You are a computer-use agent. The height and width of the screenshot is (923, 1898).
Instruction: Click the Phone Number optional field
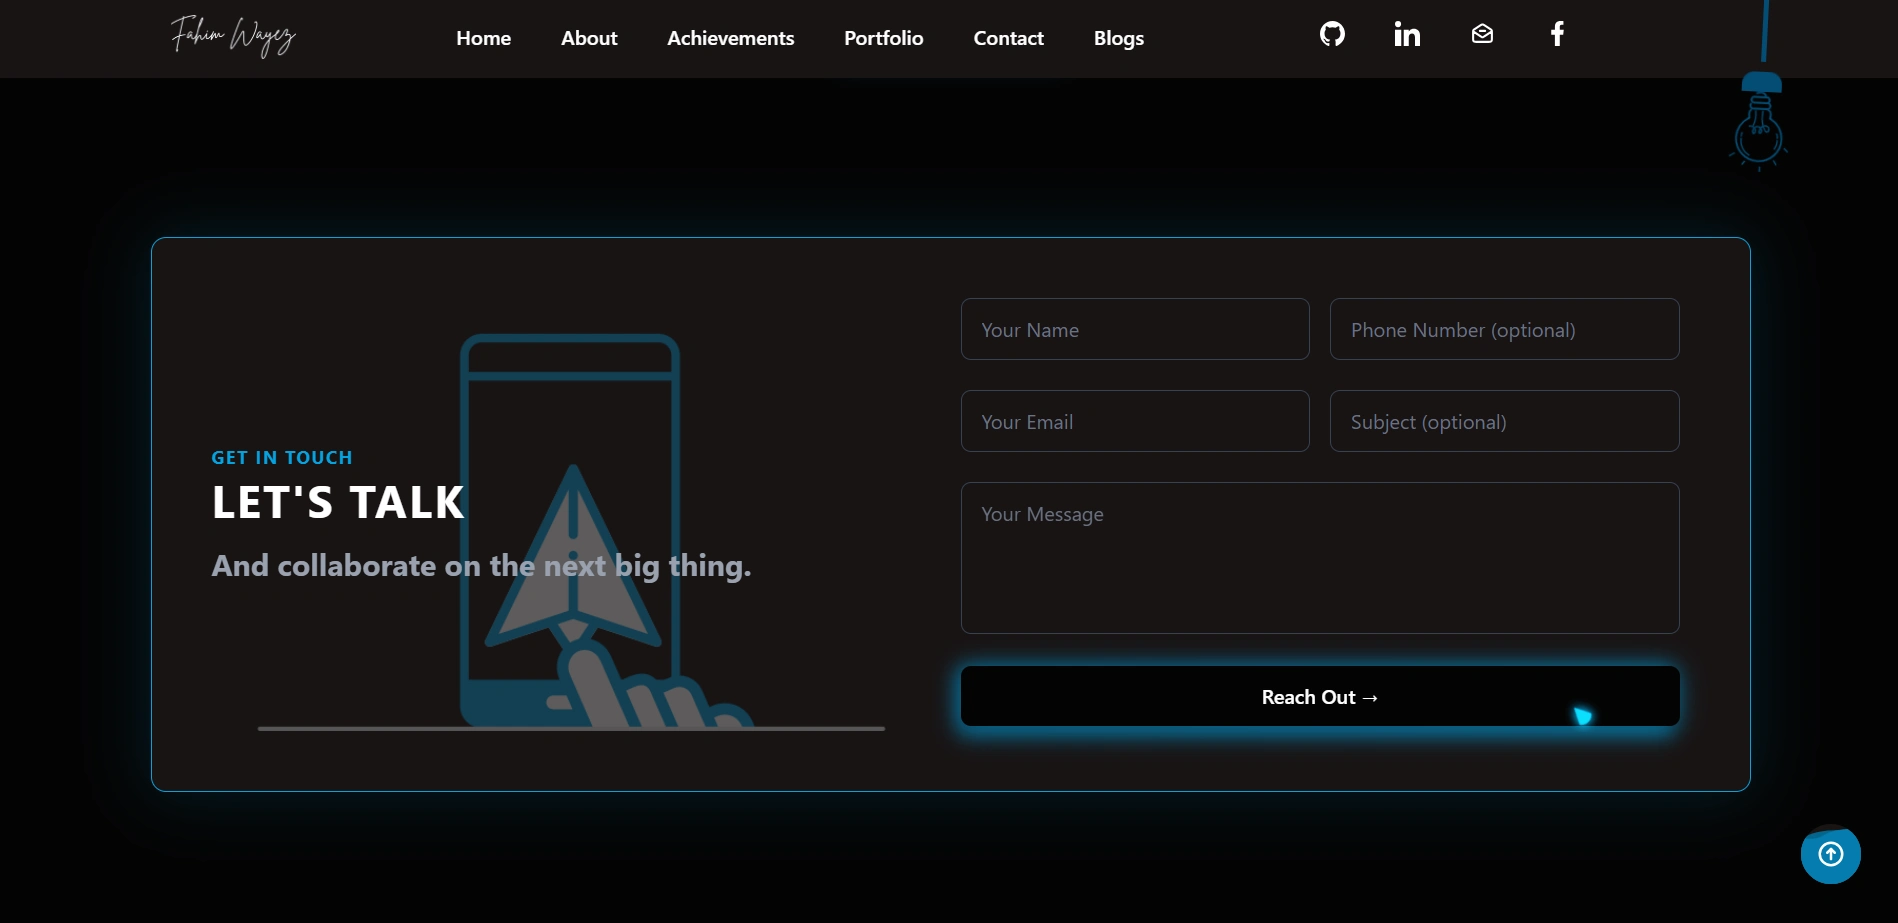1504,329
